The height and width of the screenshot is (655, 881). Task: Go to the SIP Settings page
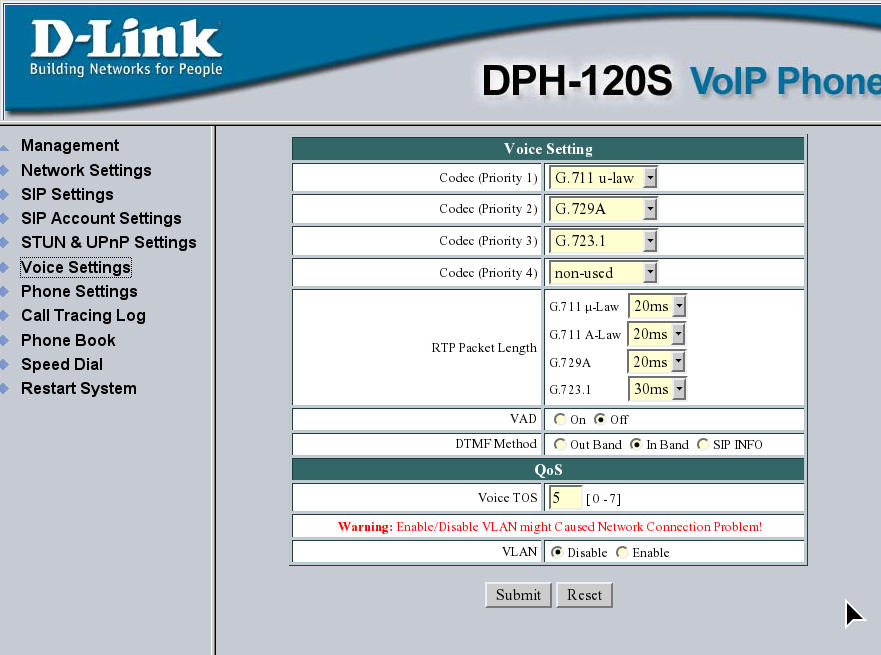coord(67,194)
